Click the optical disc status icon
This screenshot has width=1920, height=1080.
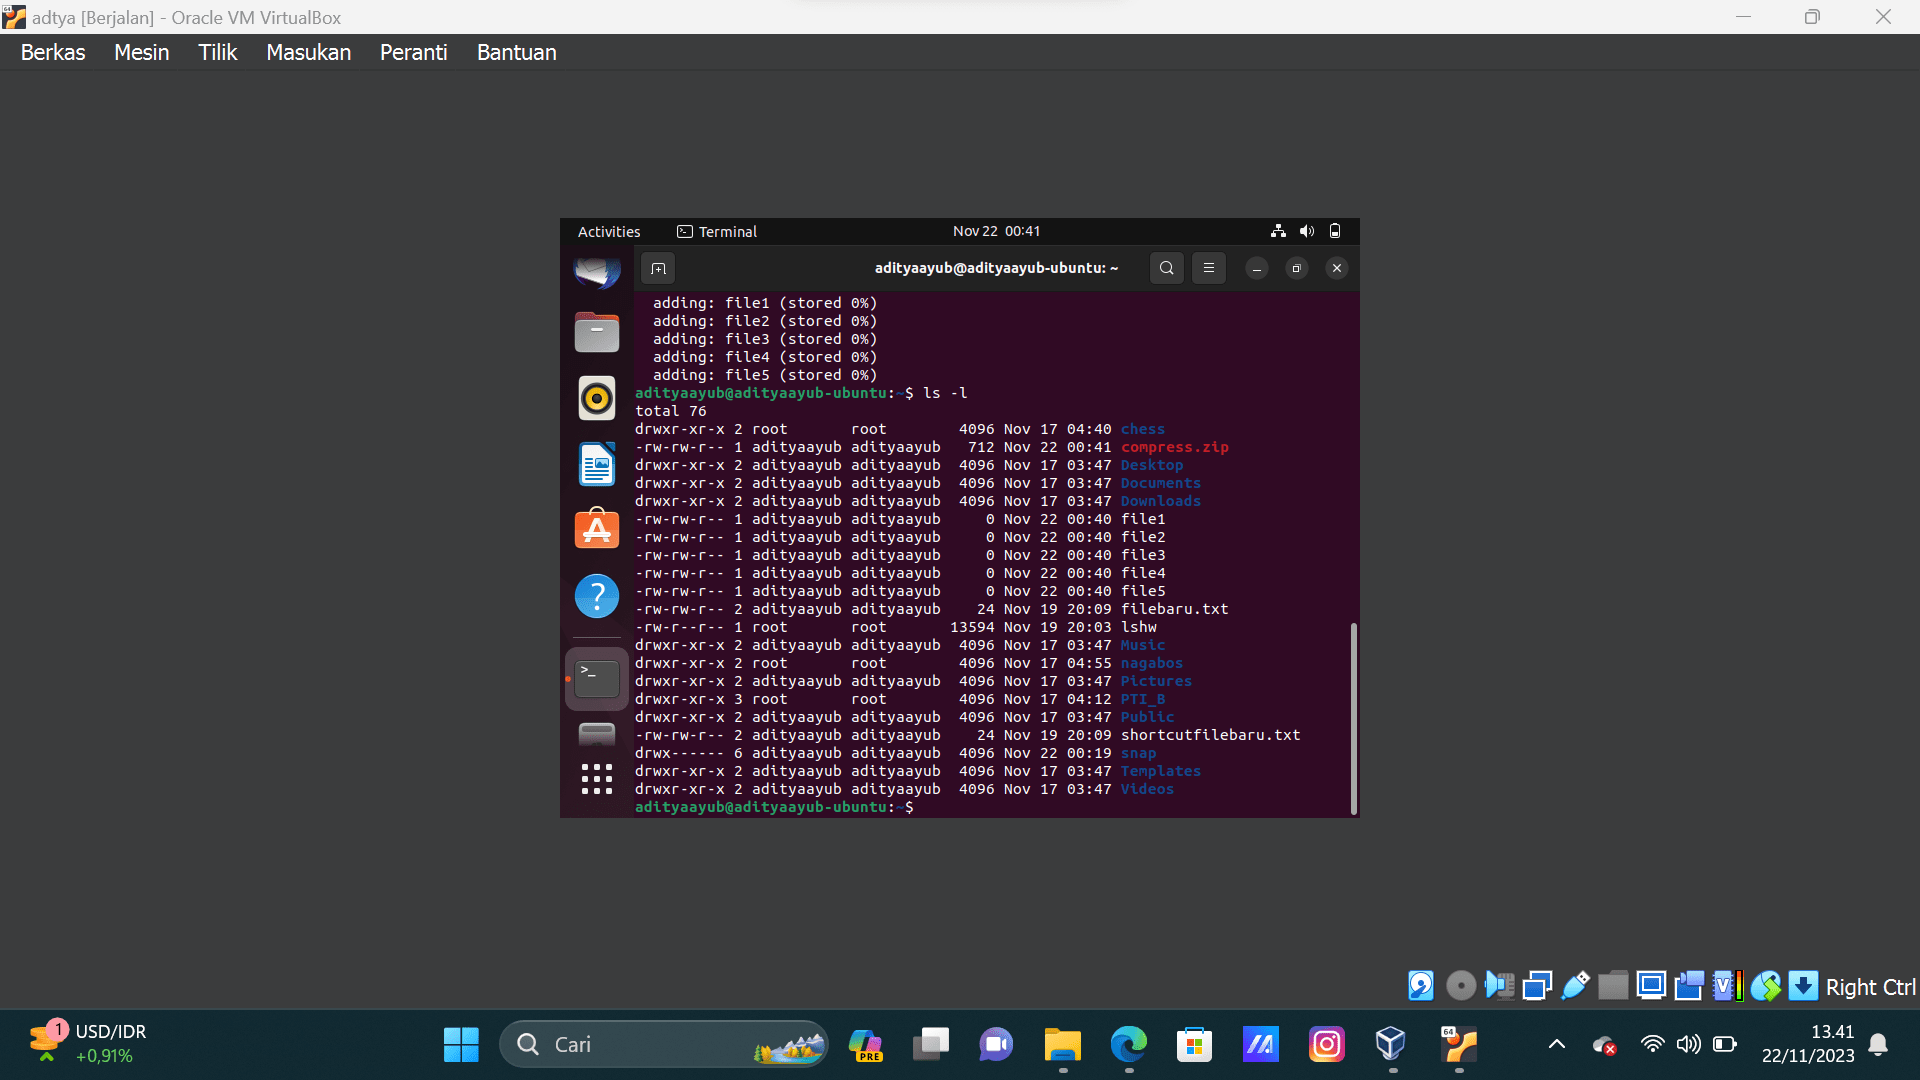coord(1461,986)
